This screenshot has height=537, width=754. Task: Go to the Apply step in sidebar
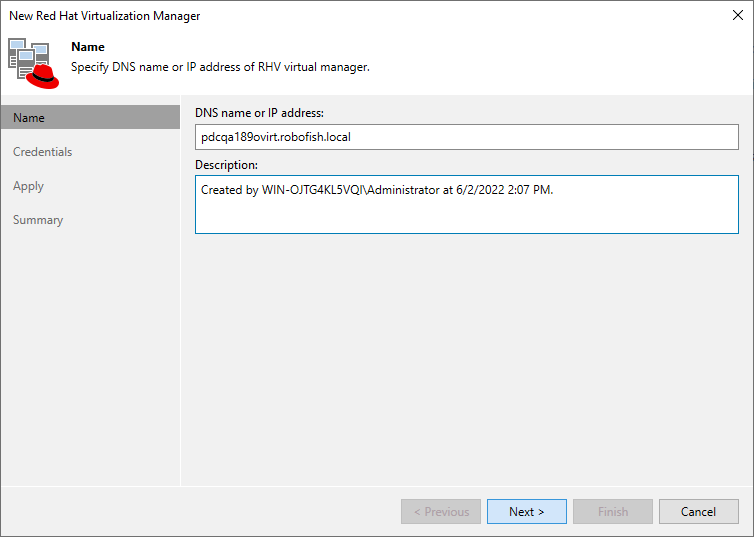point(28,186)
